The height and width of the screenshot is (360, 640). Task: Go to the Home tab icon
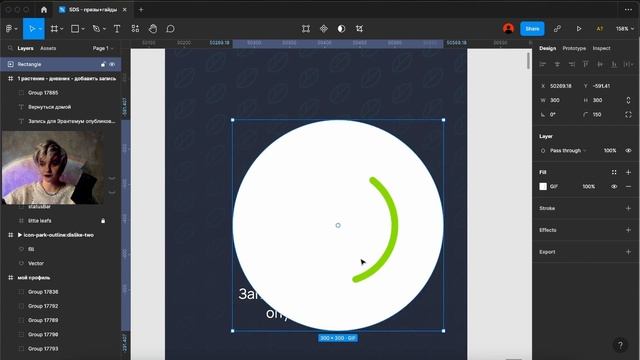44,9
